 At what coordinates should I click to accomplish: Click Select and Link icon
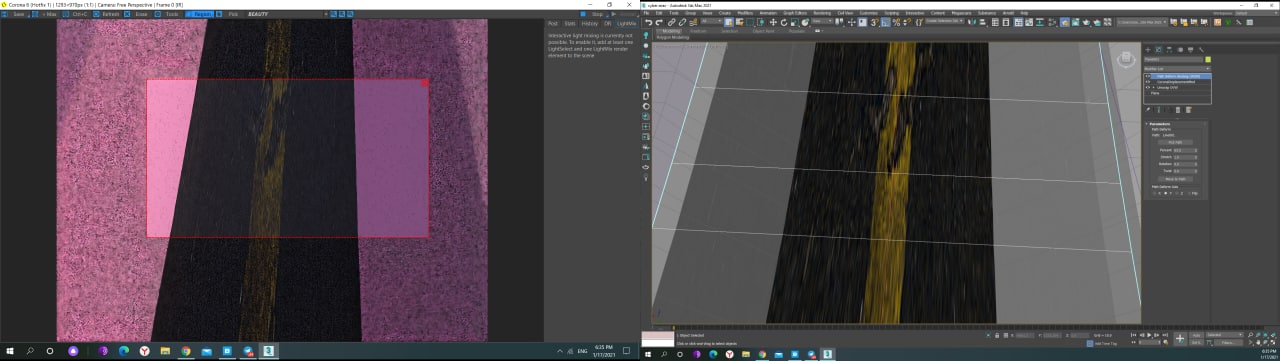tap(671, 22)
